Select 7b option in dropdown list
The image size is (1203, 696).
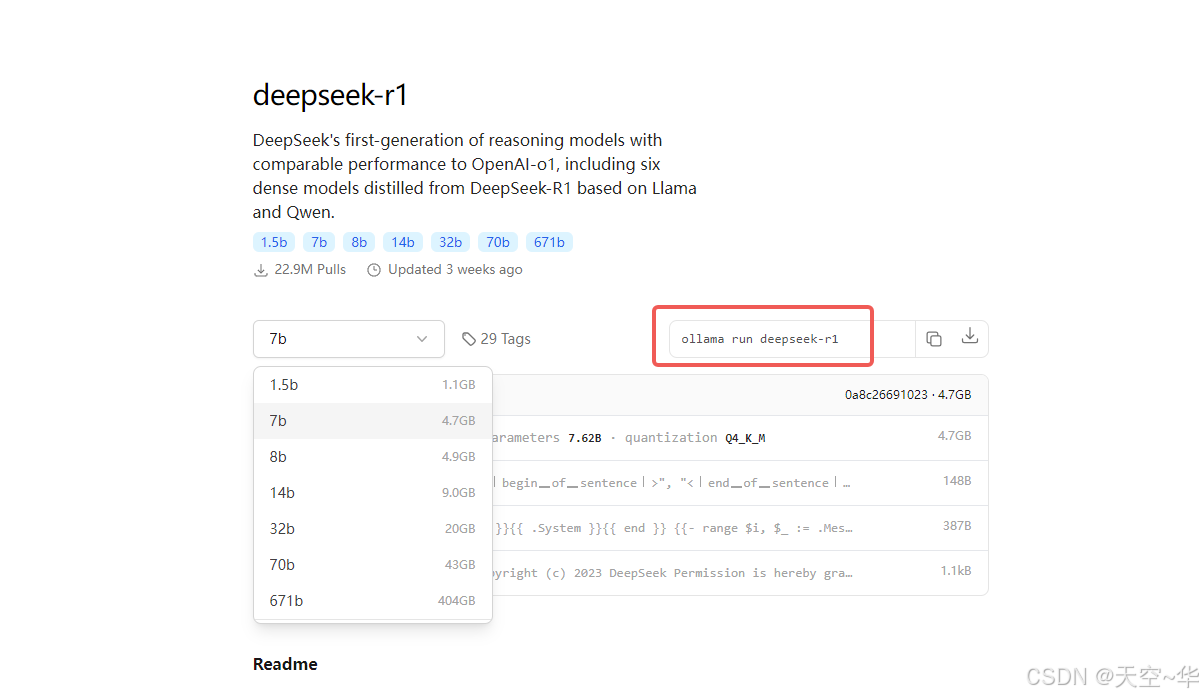click(x=373, y=421)
